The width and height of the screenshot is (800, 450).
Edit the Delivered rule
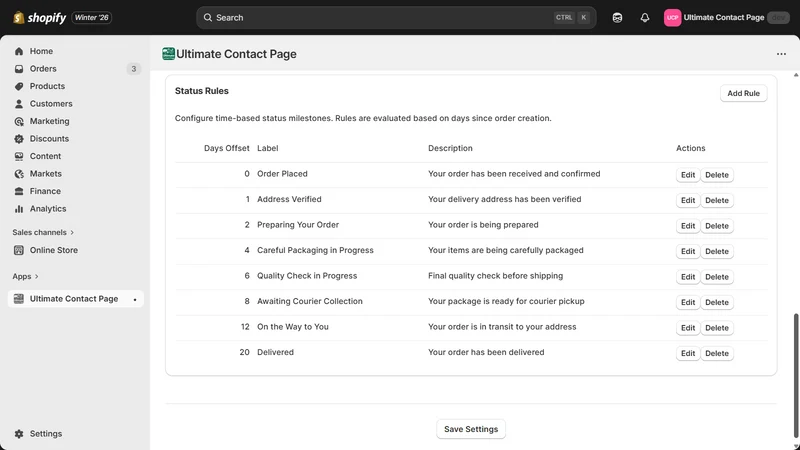688,353
